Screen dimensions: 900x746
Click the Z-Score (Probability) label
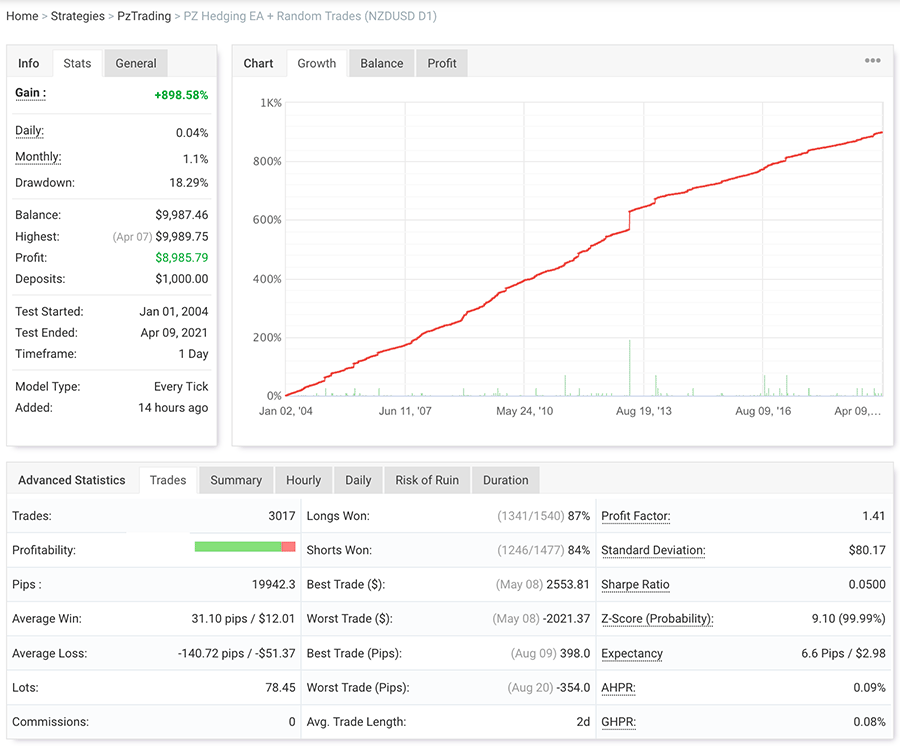[x=657, y=619]
